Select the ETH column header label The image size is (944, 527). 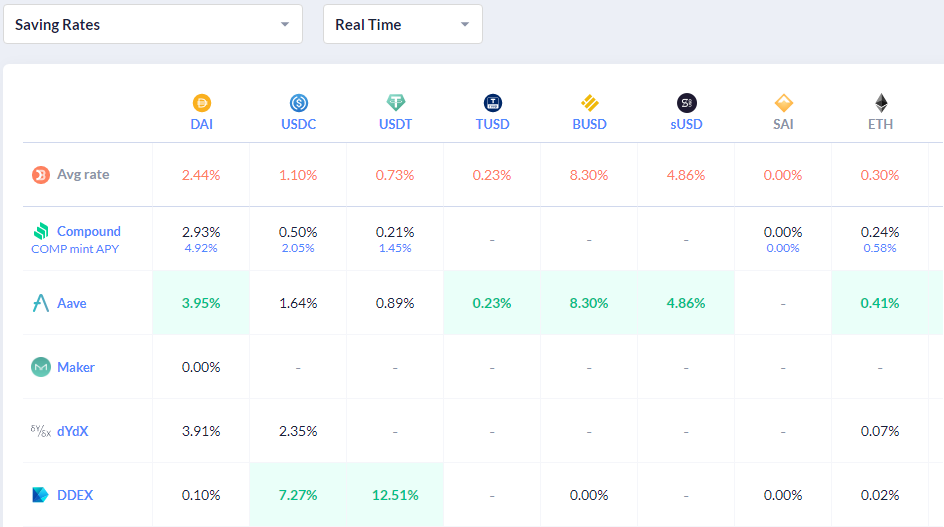click(880, 124)
